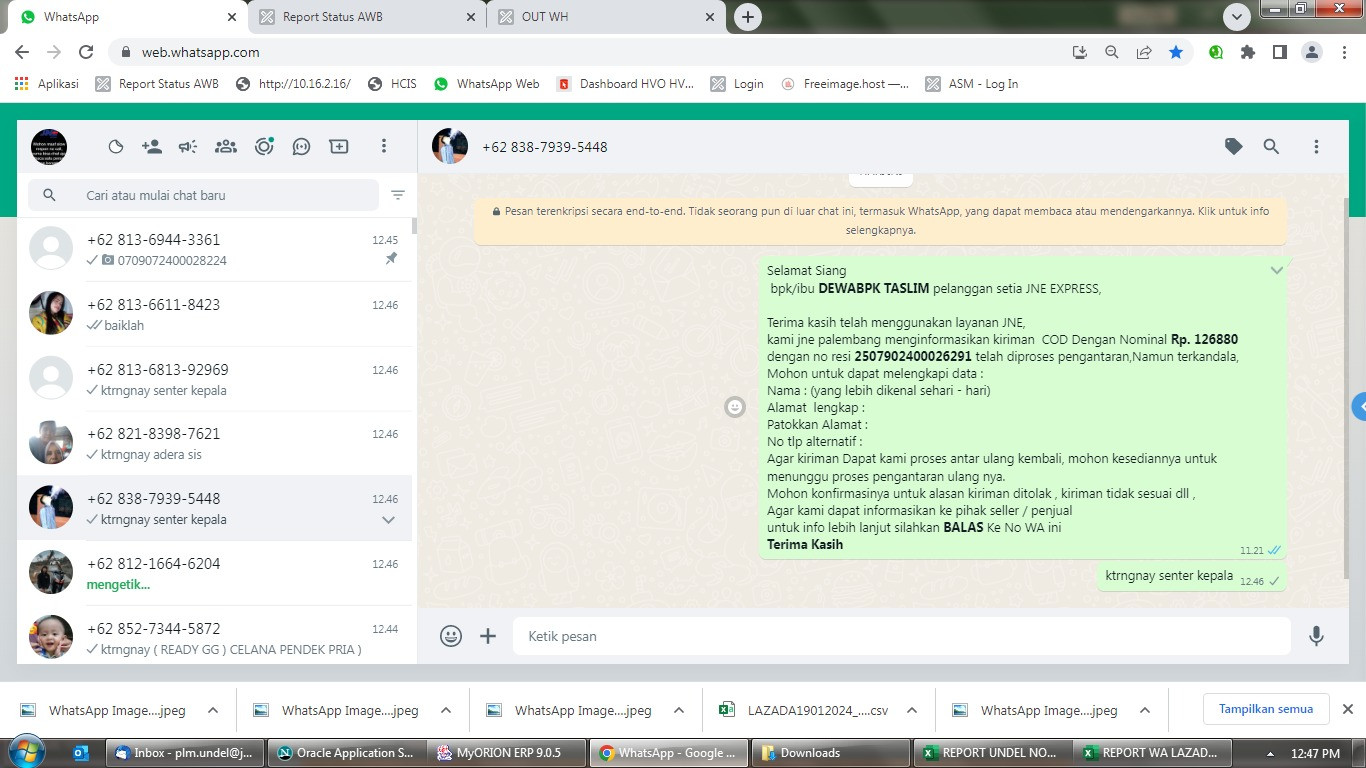Open the Freeimage.host bookmark
Screen dimensions: 1366x768
(x=845, y=84)
